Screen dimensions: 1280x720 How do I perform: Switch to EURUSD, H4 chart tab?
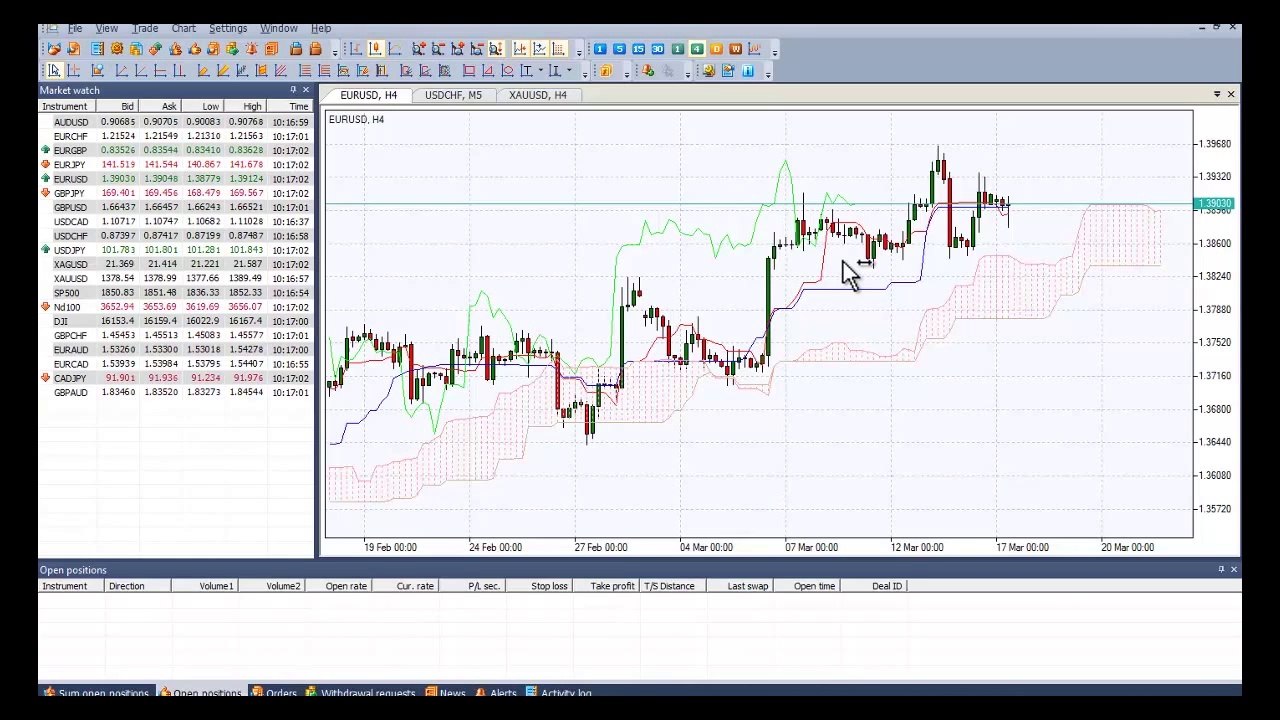click(x=369, y=95)
